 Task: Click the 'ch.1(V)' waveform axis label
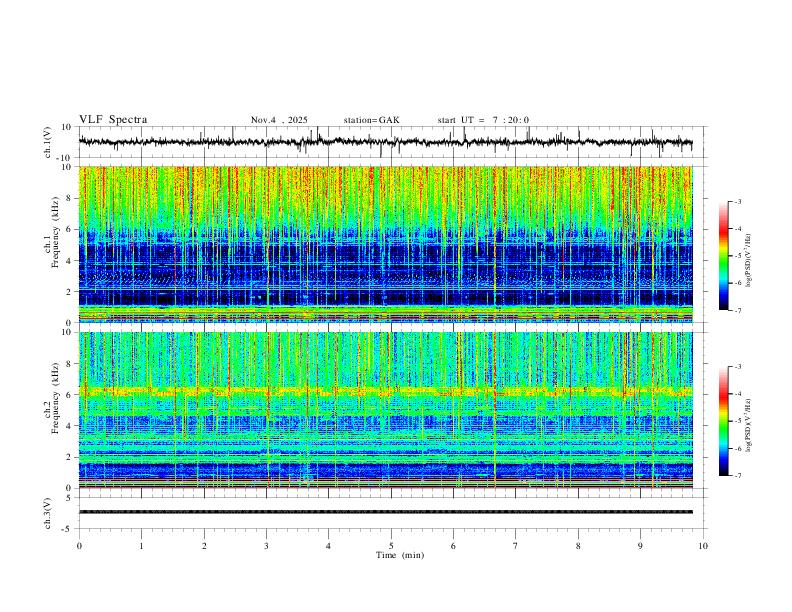coord(48,142)
